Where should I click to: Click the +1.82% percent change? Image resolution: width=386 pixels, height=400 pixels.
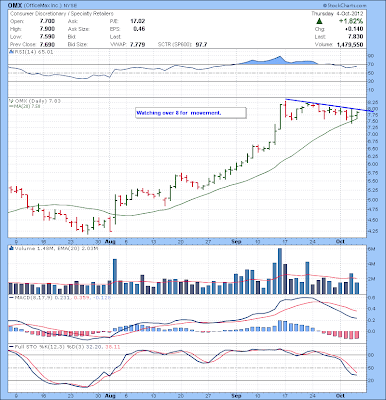point(351,21)
